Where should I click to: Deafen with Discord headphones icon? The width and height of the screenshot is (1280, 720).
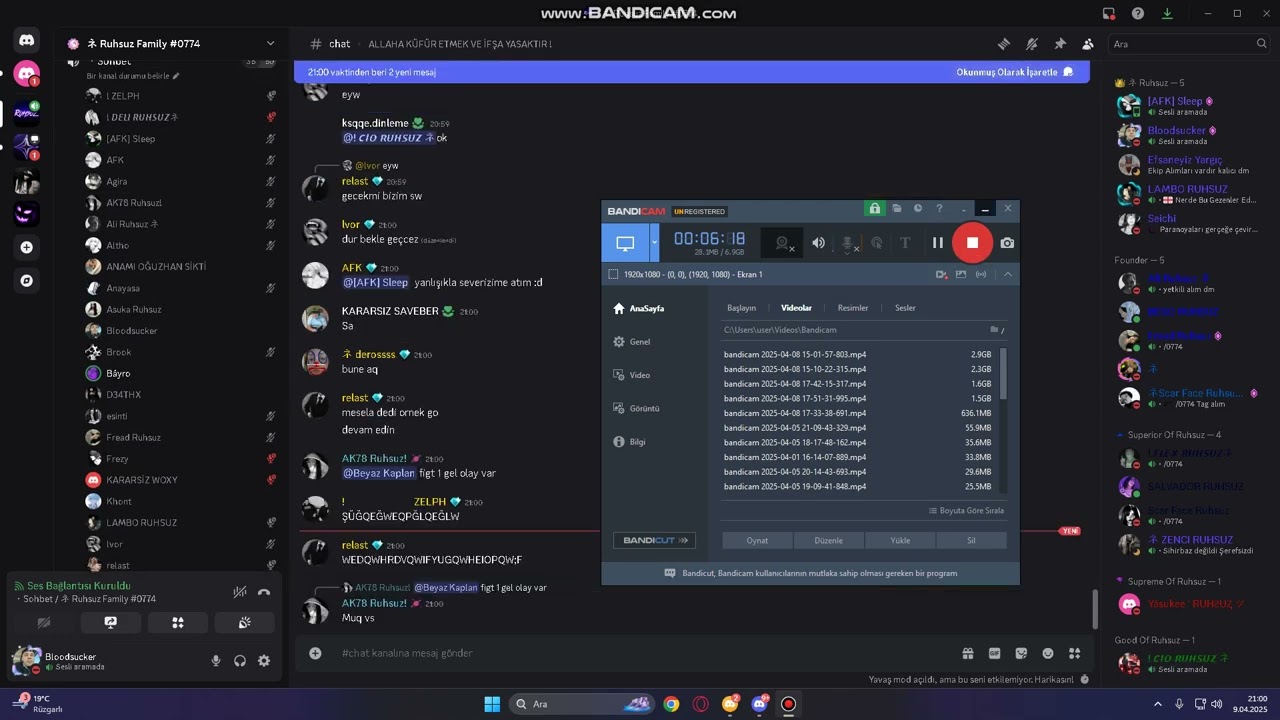tap(240, 661)
